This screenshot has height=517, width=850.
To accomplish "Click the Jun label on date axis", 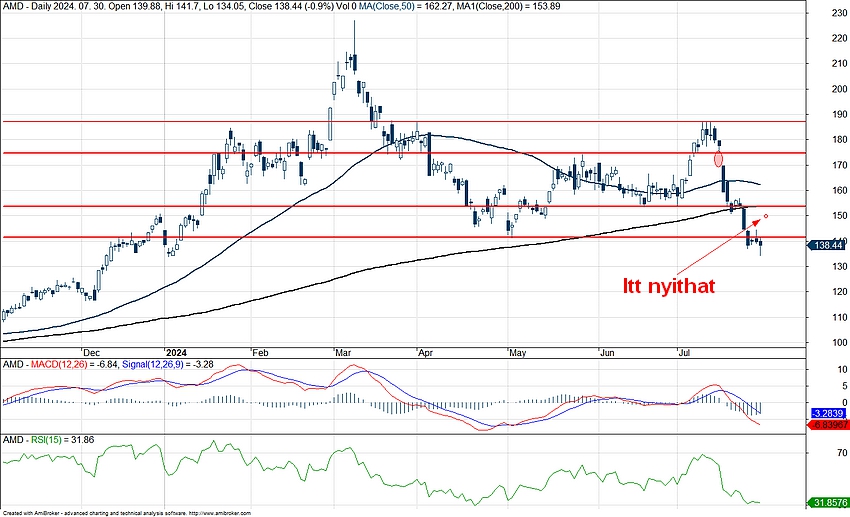I will pyautogui.click(x=607, y=353).
